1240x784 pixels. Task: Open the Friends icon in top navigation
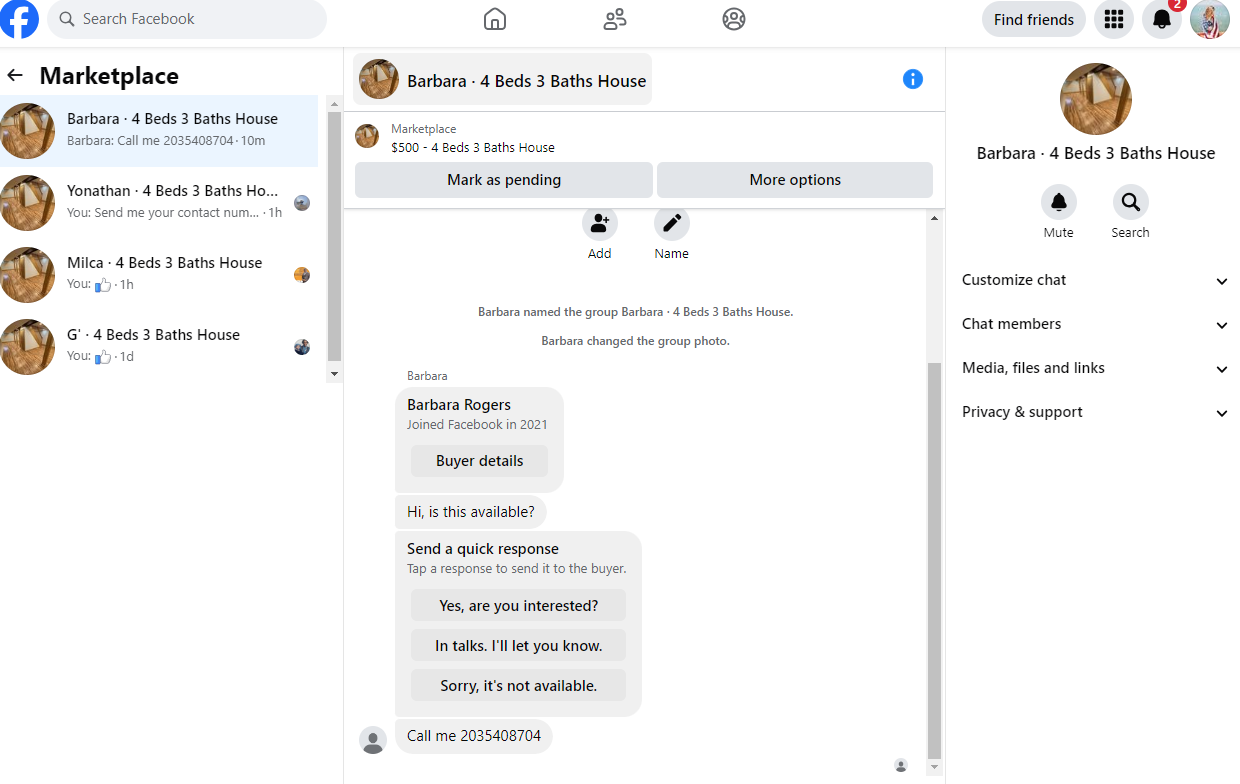[615, 19]
